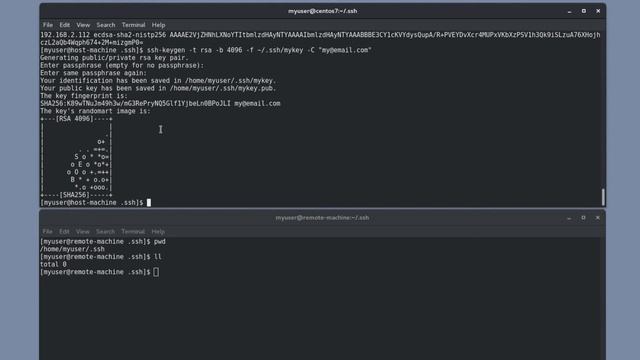Click the 'll' command in remote terminal
Viewport: 640px width, 360px height.
(x=158, y=257)
